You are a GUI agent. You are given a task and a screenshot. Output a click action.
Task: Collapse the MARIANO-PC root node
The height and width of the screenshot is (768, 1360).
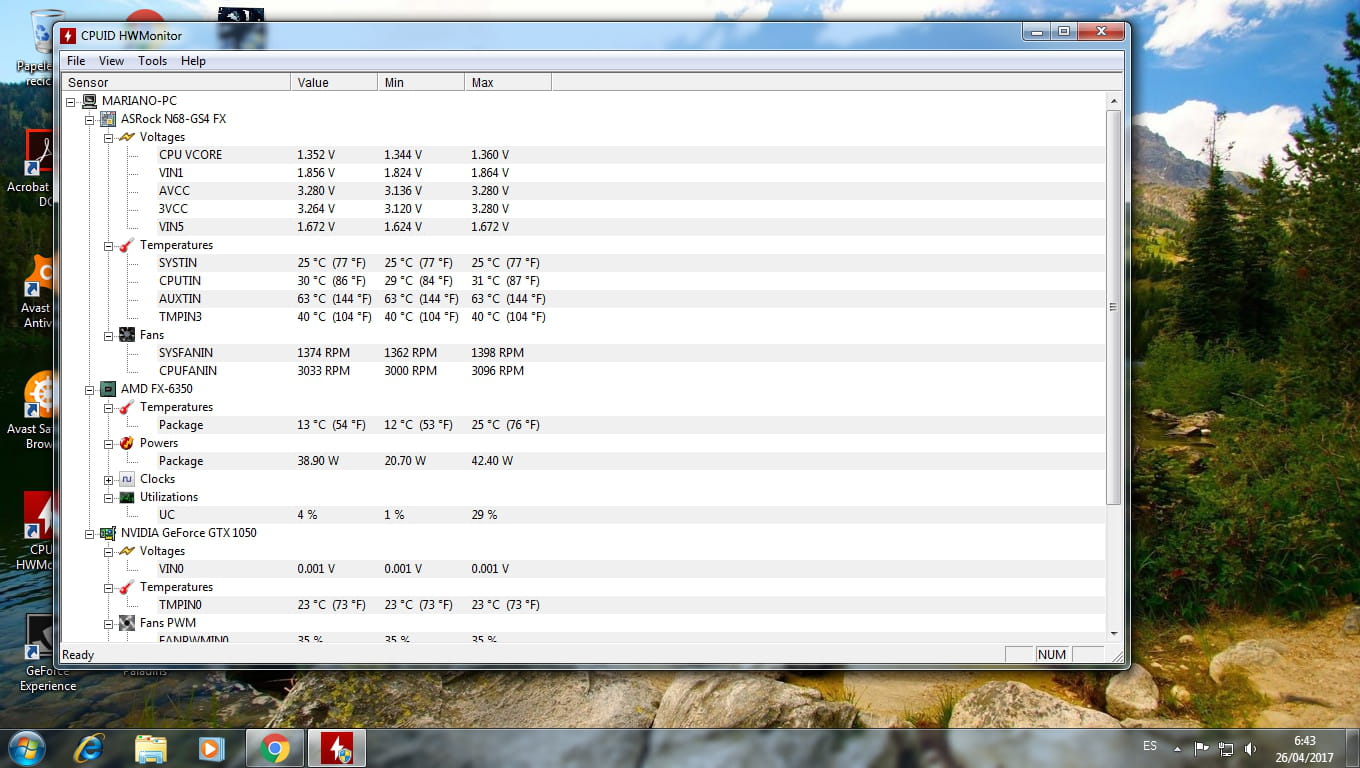[x=71, y=101]
